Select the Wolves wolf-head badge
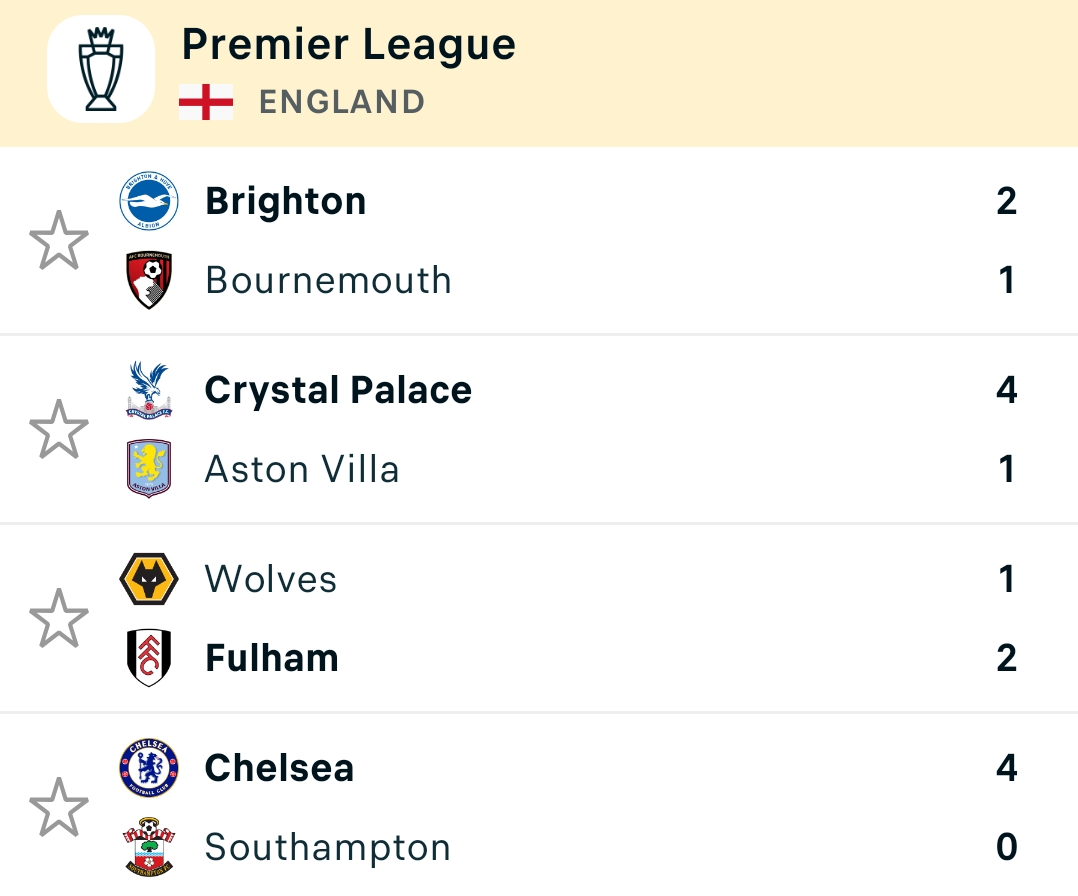 tap(149, 579)
